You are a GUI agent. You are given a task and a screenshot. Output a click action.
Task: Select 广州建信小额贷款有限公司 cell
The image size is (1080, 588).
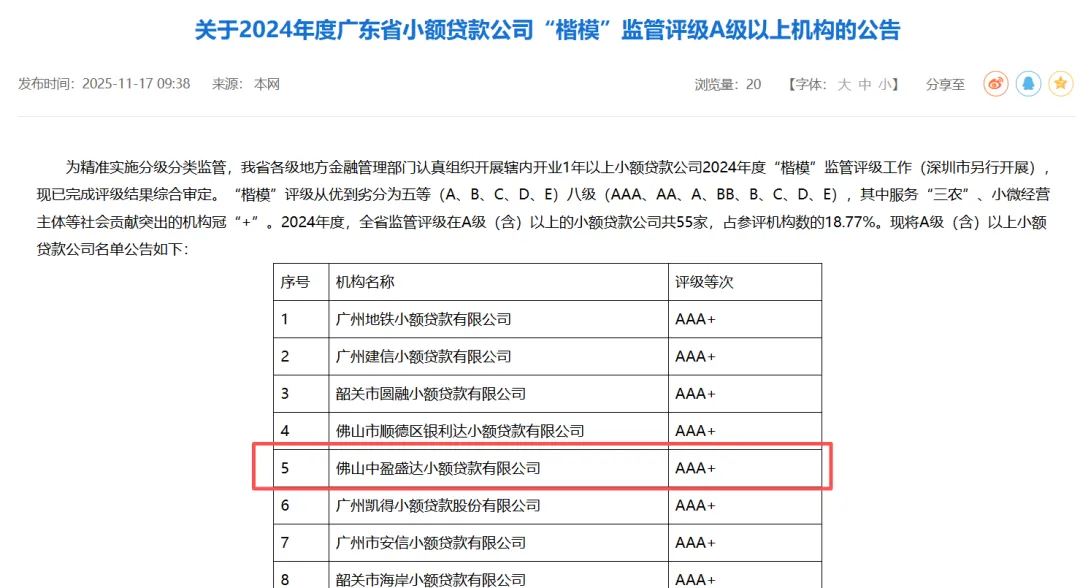499,357
